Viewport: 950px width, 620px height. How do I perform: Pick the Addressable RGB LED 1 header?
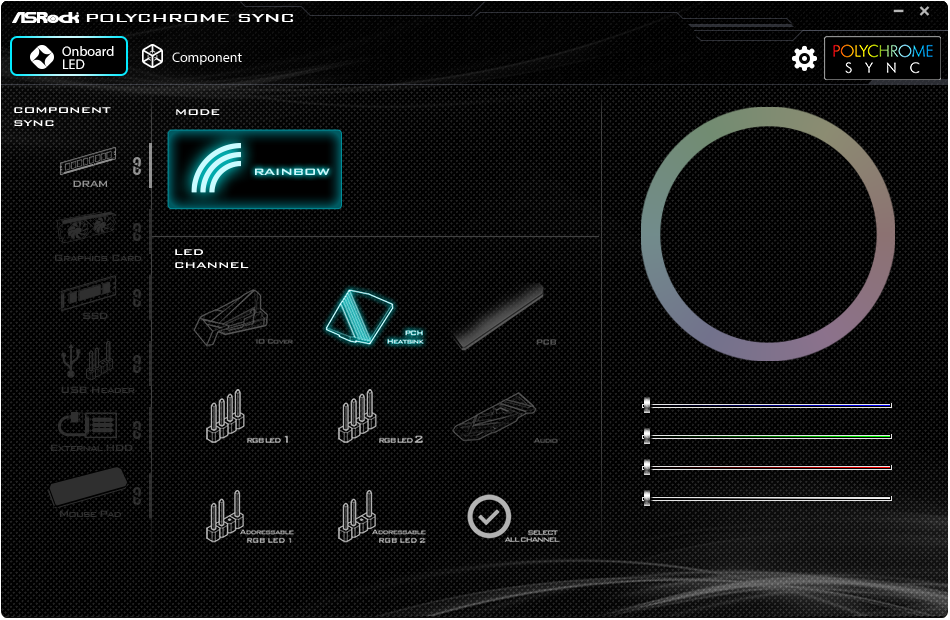click(x=249, y=516)
